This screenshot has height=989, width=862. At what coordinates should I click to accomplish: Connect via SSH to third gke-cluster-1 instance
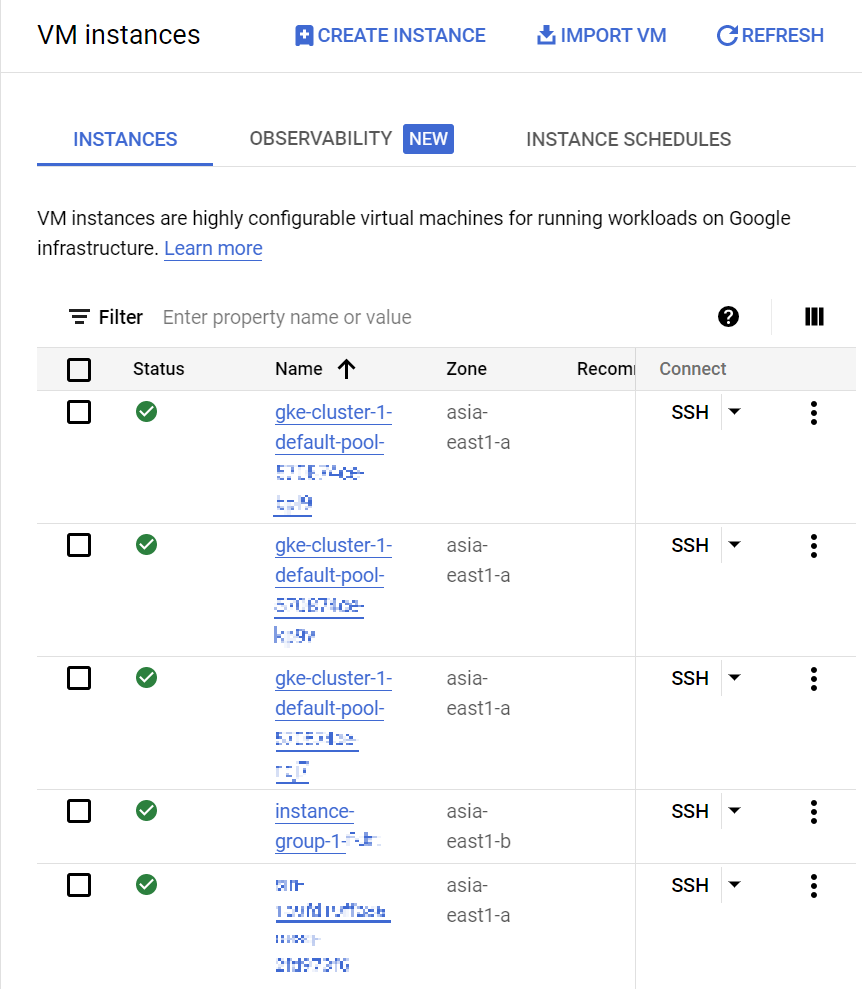click(x=690, y=679)
